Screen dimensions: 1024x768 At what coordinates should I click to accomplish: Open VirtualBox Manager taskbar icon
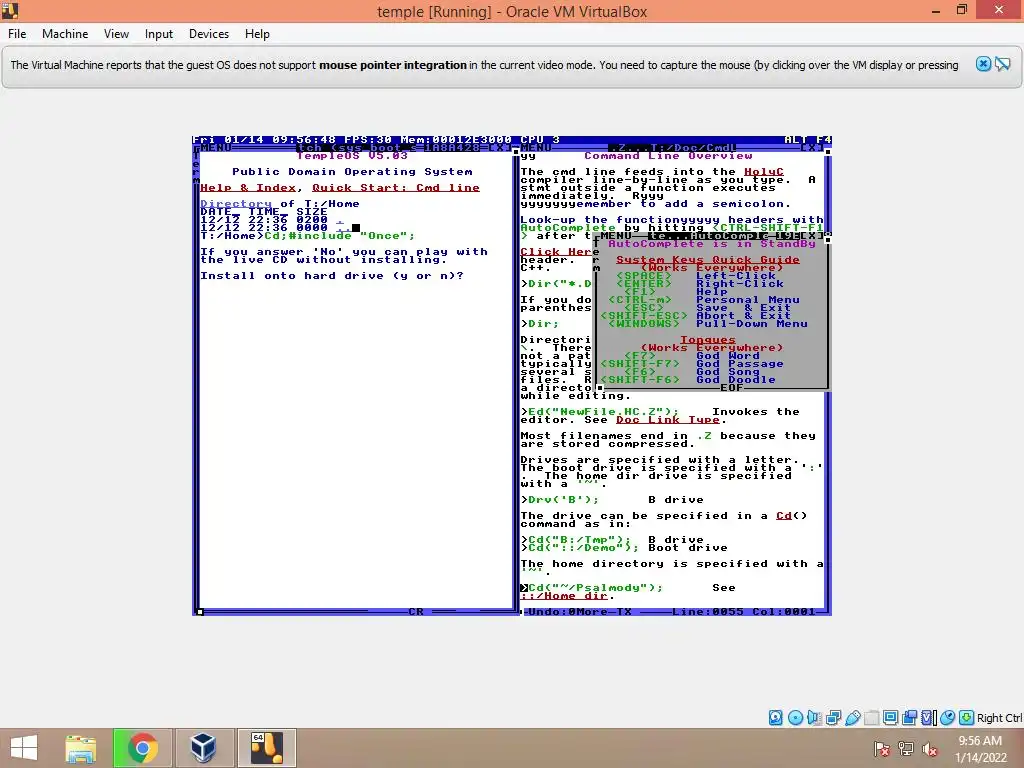click(x=202, y=748)
